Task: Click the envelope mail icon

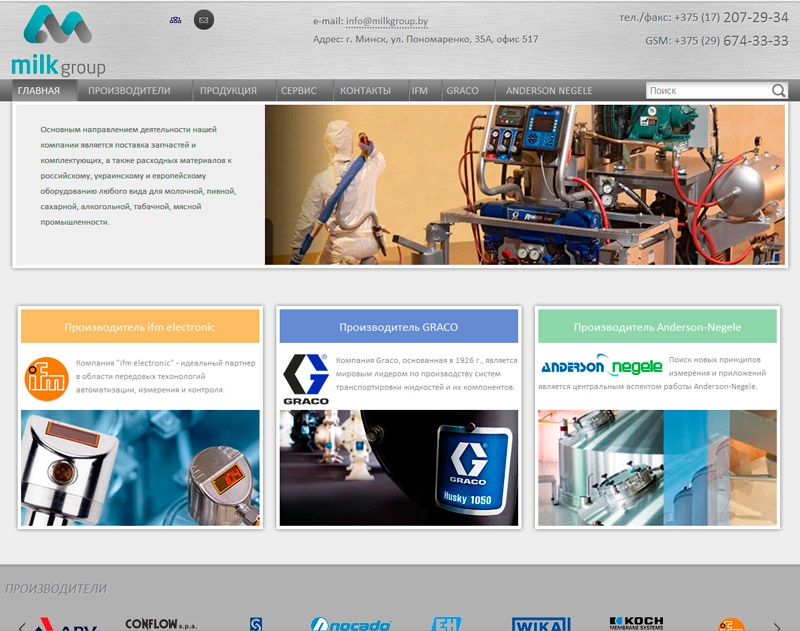Action: [x=204, y=20]
